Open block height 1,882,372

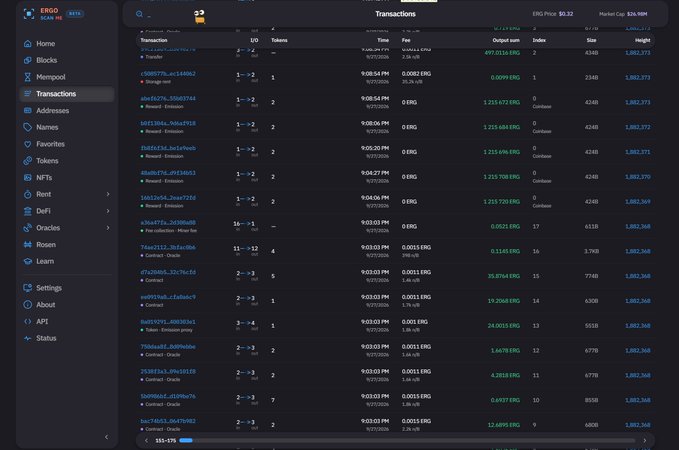pyautogui.click(x=637, y=127)
